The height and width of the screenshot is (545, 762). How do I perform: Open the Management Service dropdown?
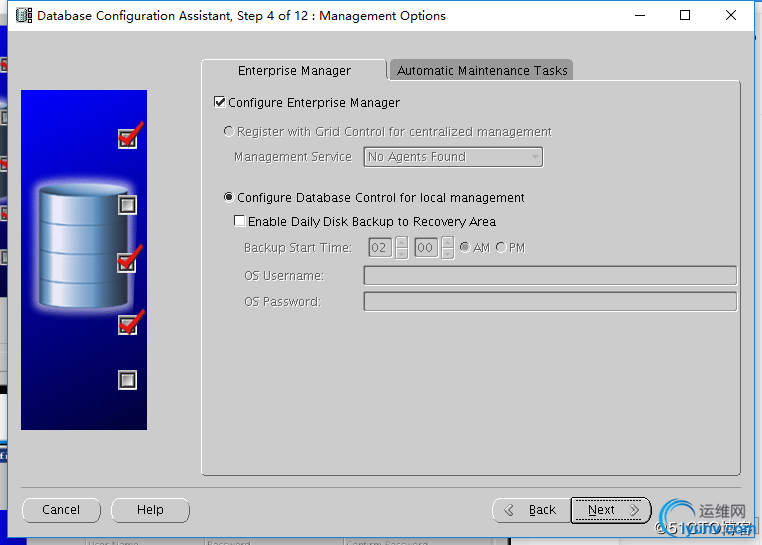(453, 157)
